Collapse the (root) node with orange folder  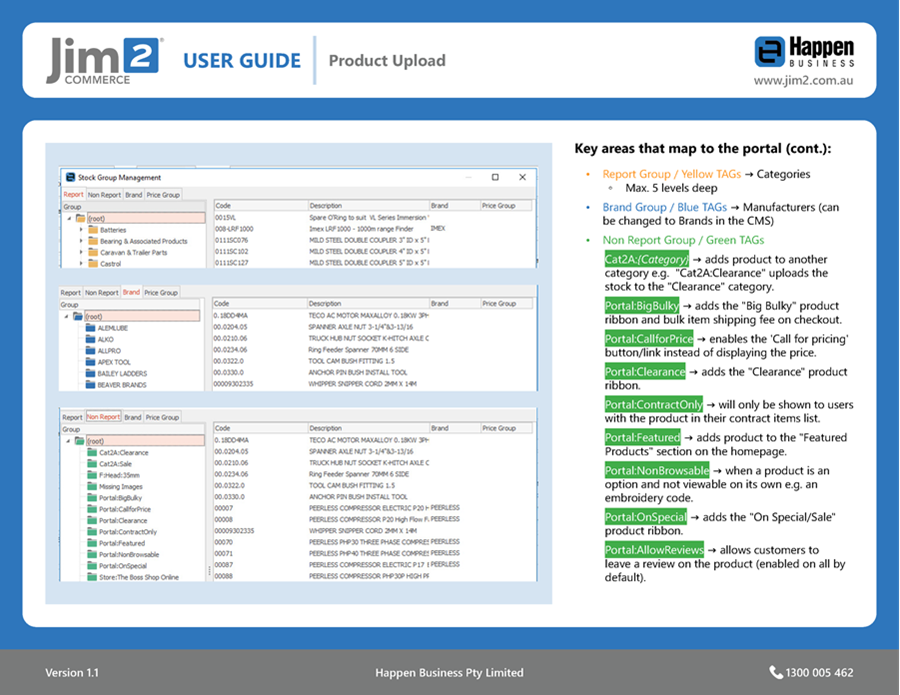[69, 218]
